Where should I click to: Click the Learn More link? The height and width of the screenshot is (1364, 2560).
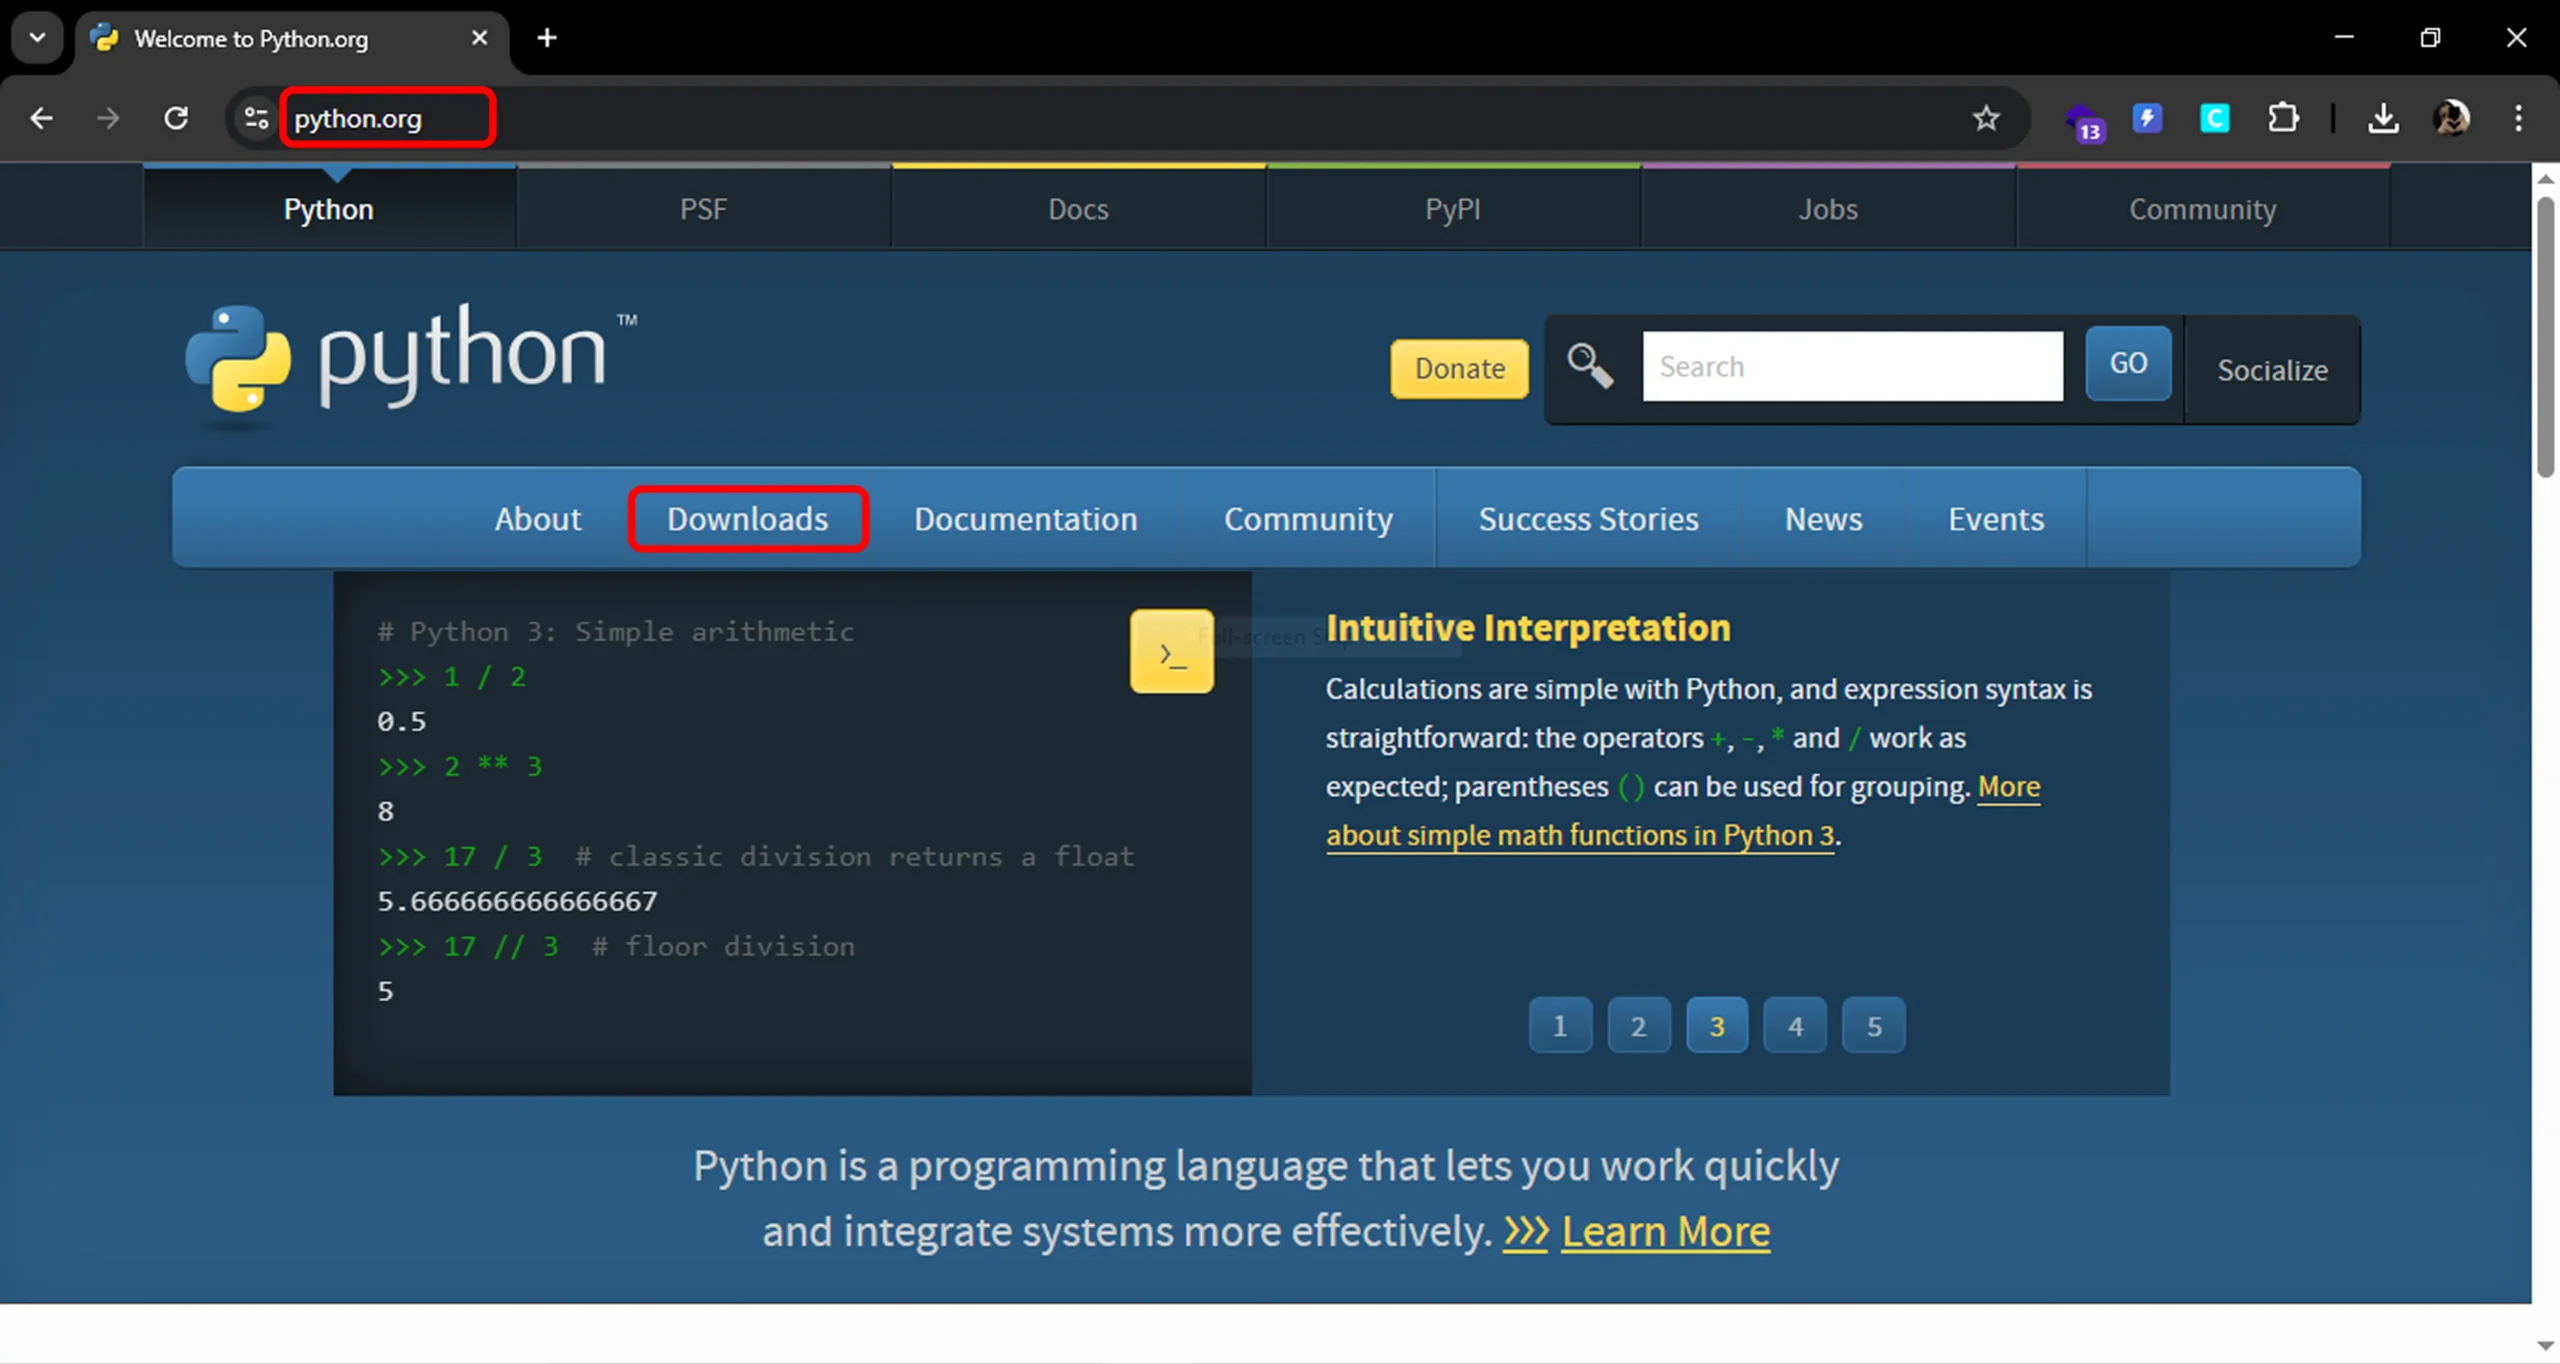(x=1665, y=1231)
